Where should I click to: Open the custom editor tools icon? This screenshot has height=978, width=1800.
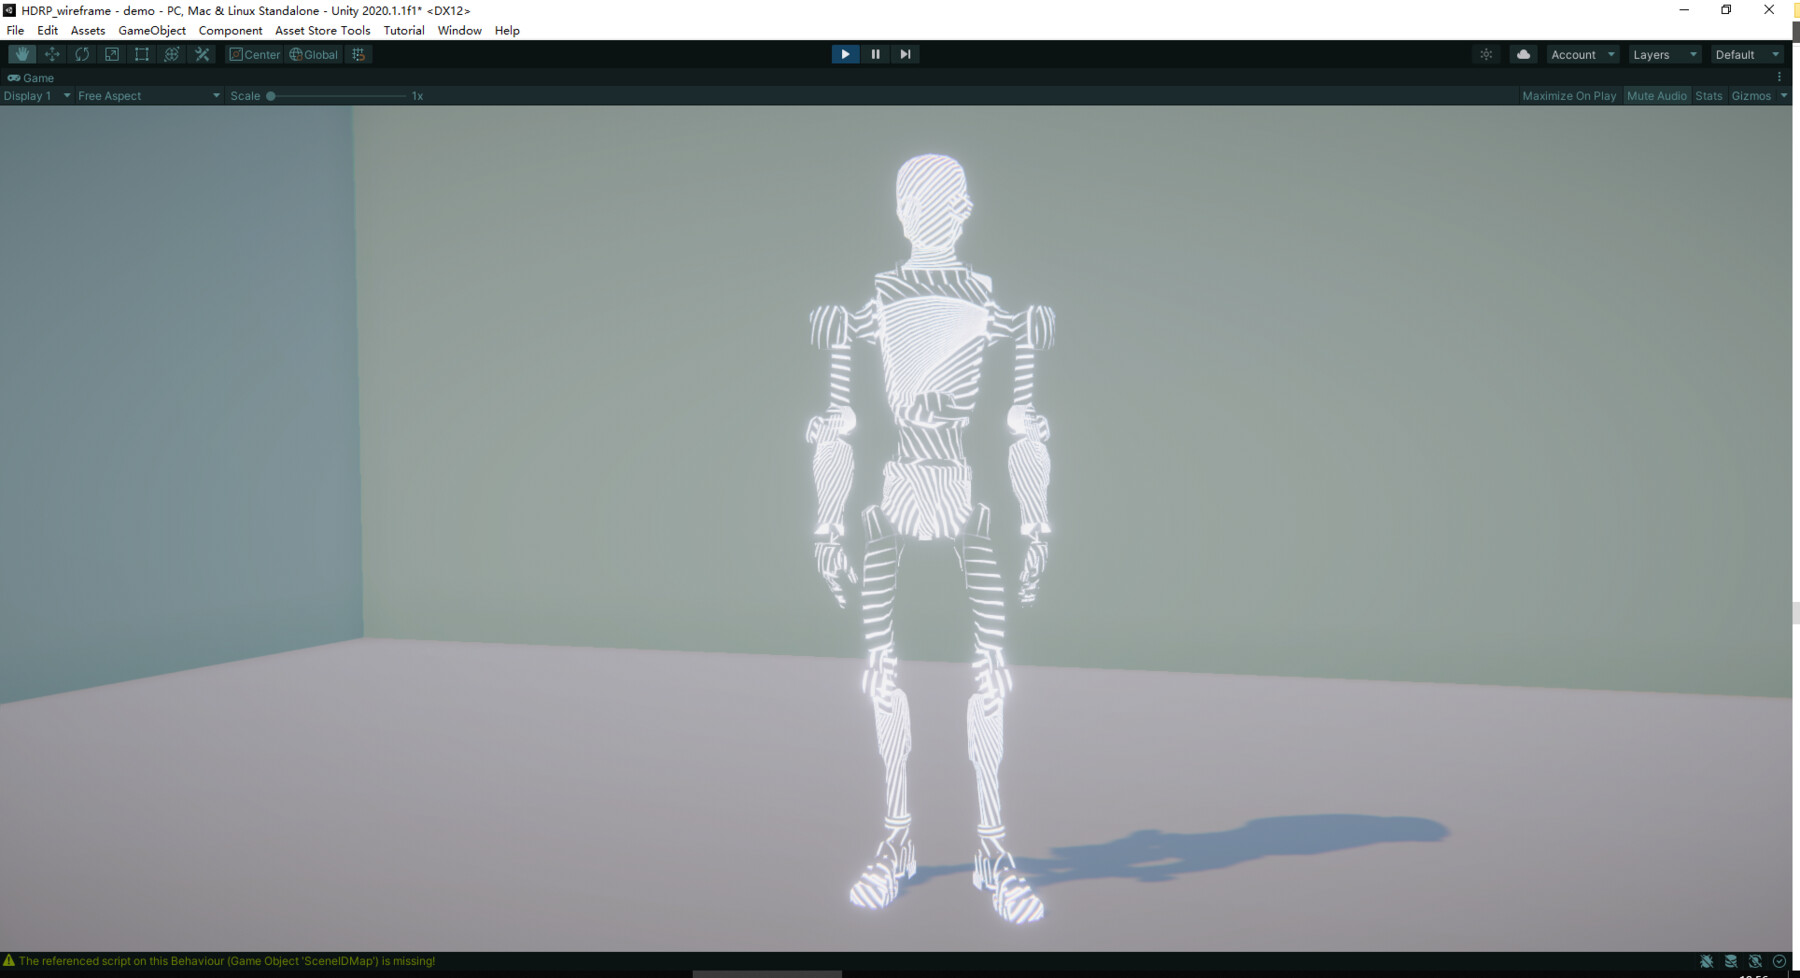click(x=201, y=54)
